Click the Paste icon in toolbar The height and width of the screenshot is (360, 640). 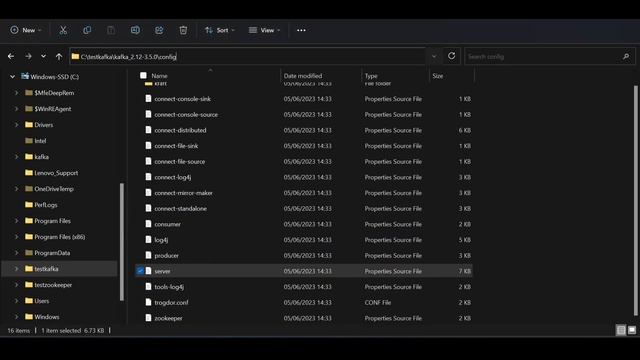pyautogui.click(x=111, y=30)
